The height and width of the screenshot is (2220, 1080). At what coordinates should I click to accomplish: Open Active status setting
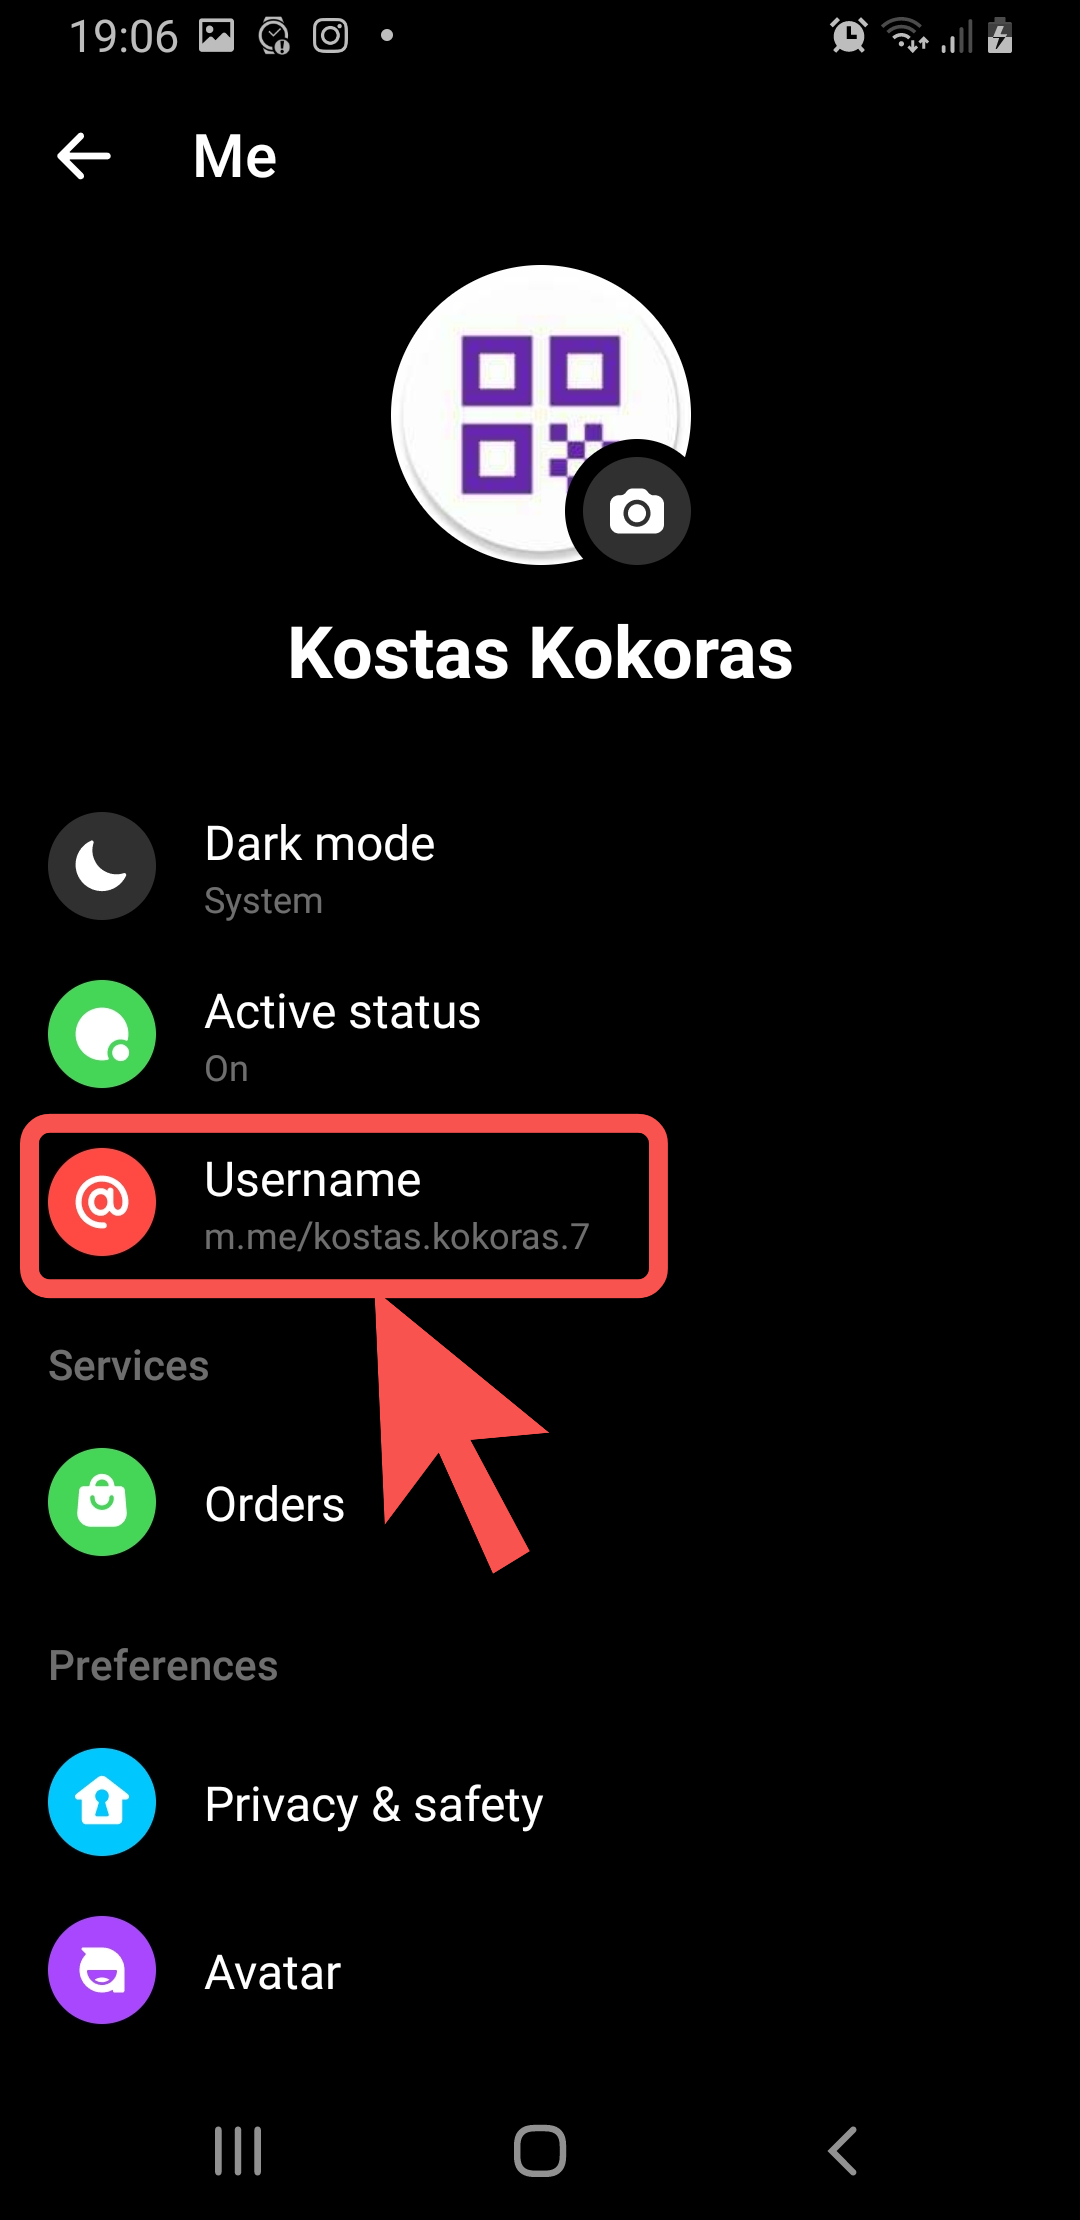(540, 1034)
